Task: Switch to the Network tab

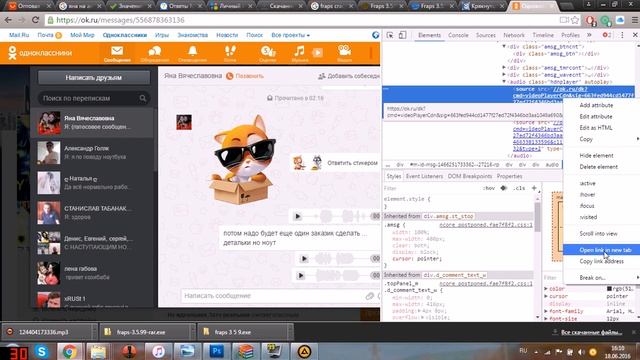Action: tap(514, 35)
